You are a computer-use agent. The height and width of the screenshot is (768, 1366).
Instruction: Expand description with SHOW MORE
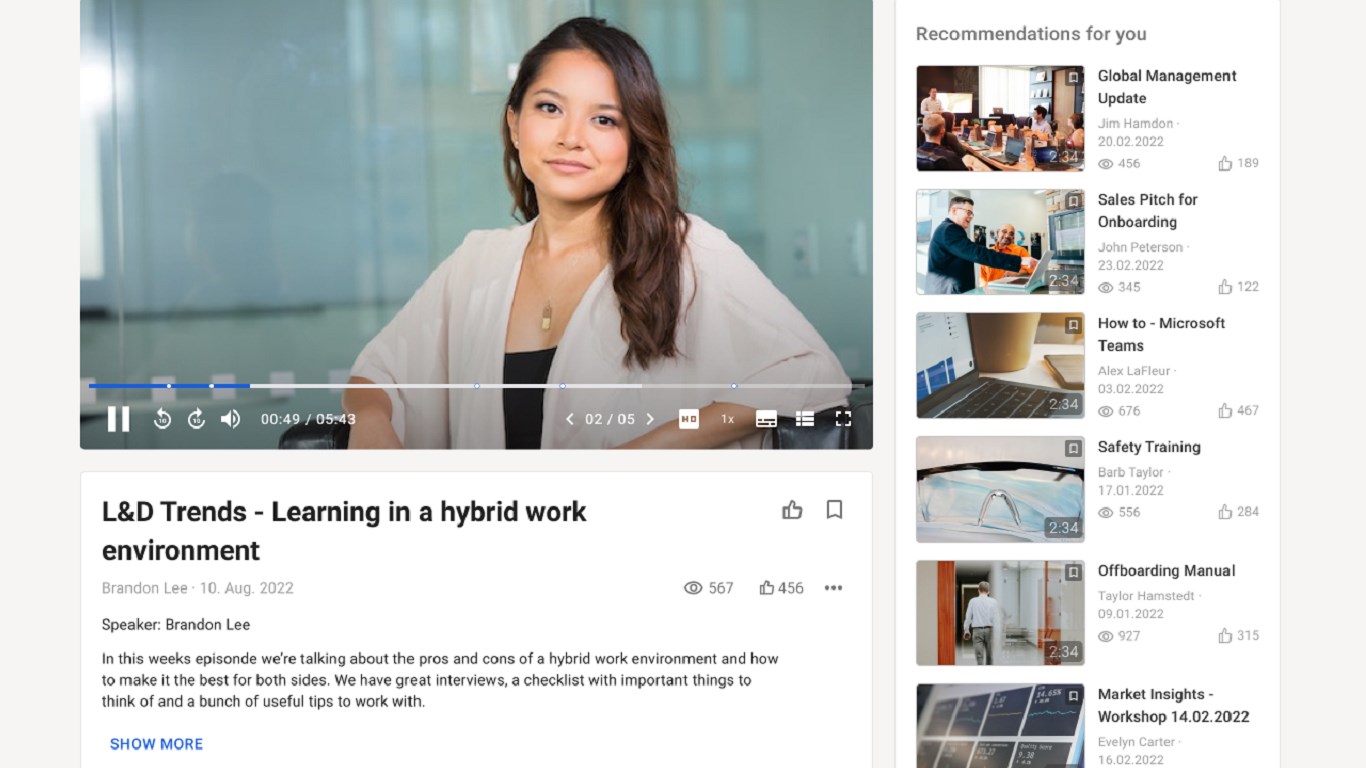(x=156, y=744)
